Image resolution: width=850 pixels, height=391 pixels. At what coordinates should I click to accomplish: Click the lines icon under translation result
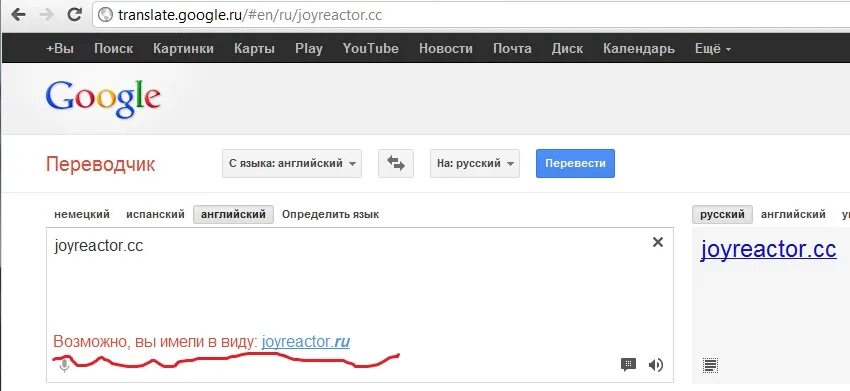710,366
